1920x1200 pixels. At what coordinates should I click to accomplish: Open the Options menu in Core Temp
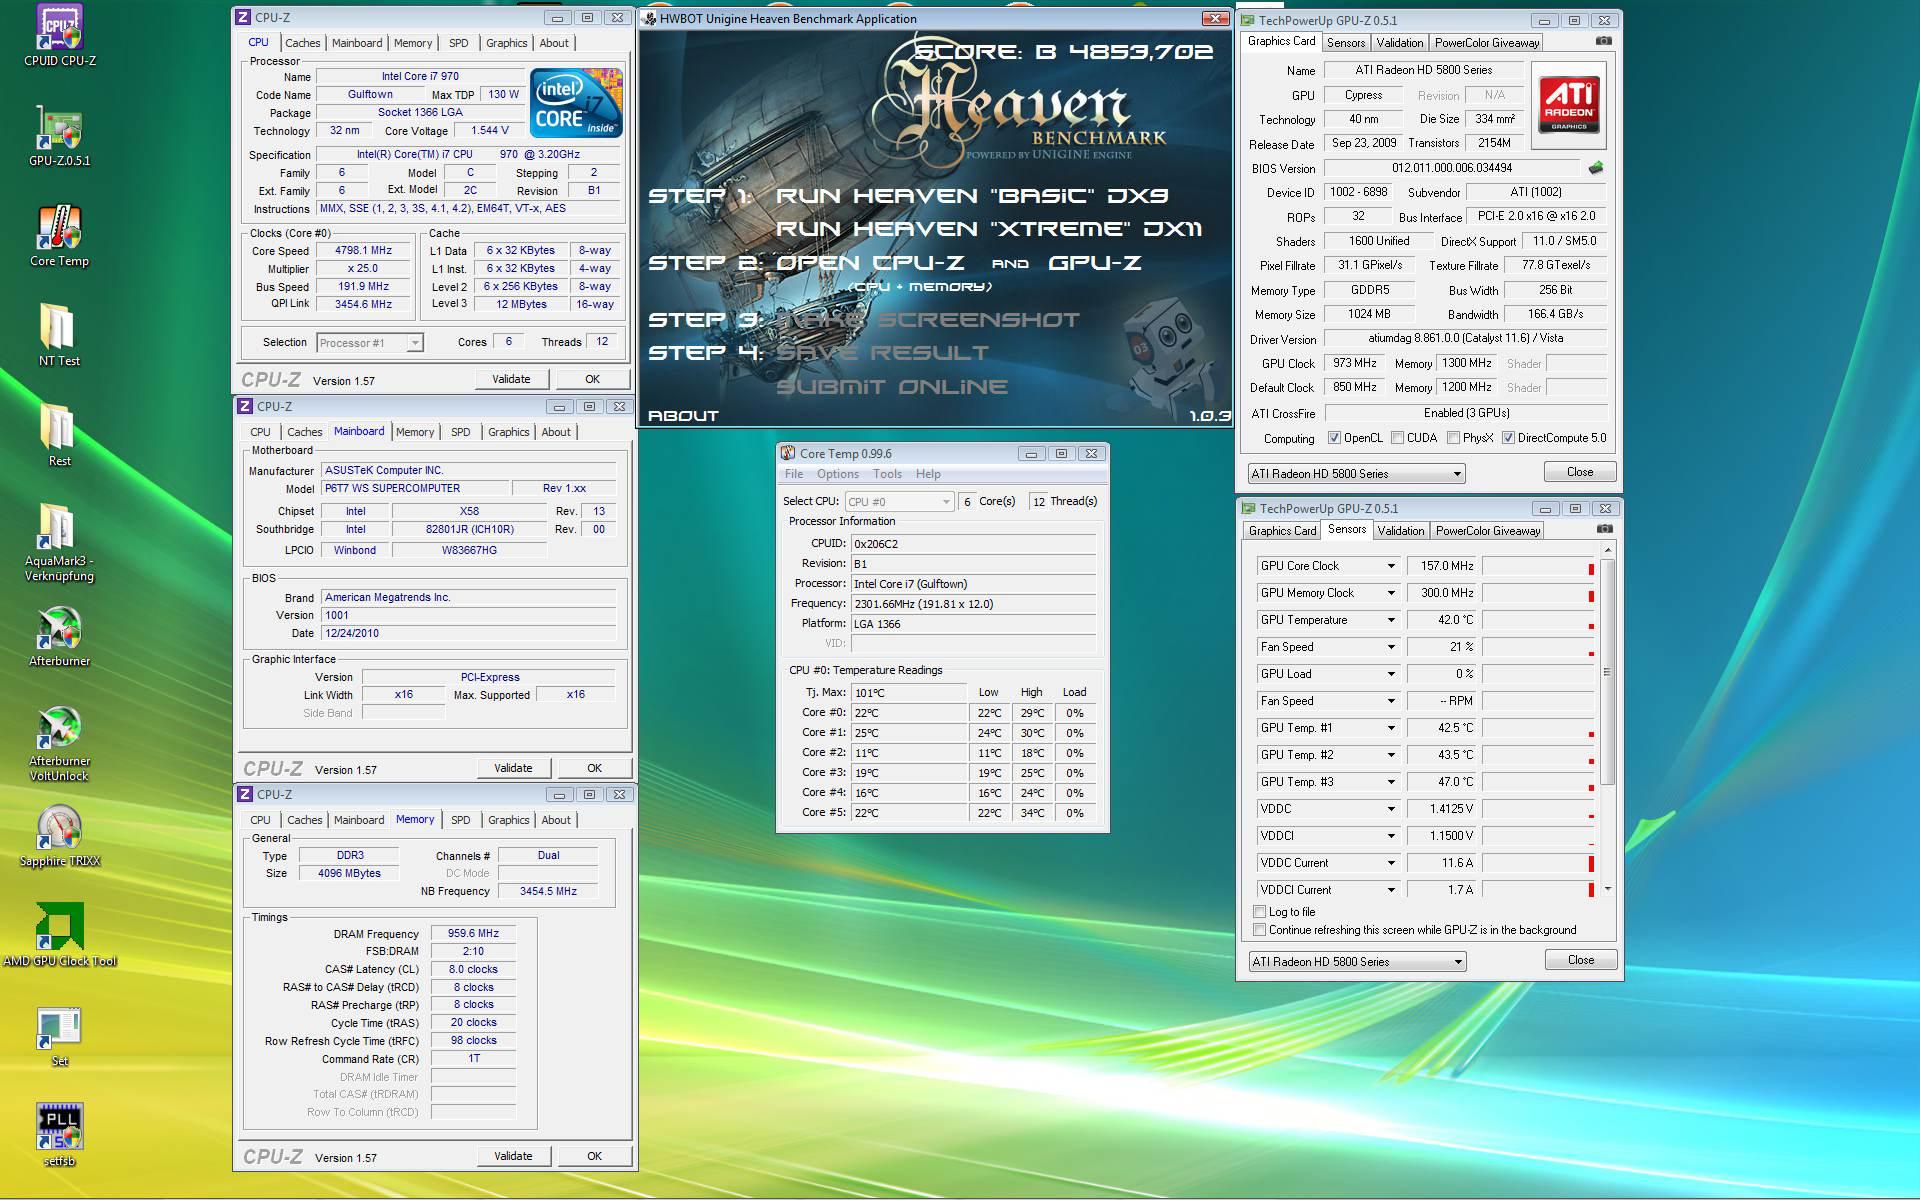(837, 474)
